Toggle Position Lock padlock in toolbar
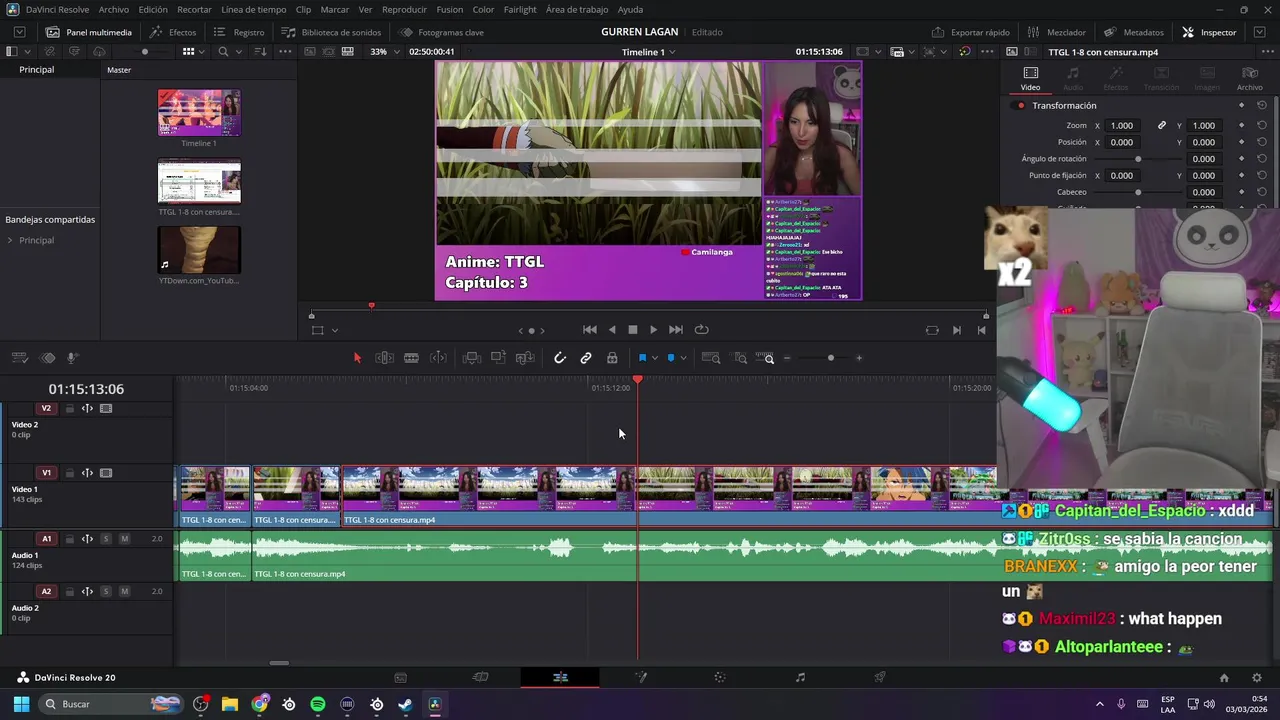Viewport: 1280px width, 720px height. [612, 358]
